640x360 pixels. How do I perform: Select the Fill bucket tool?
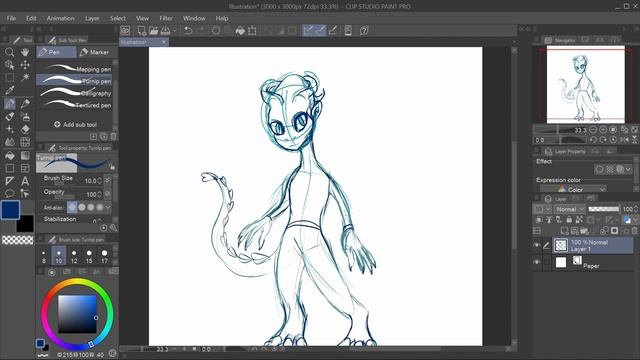9,155
